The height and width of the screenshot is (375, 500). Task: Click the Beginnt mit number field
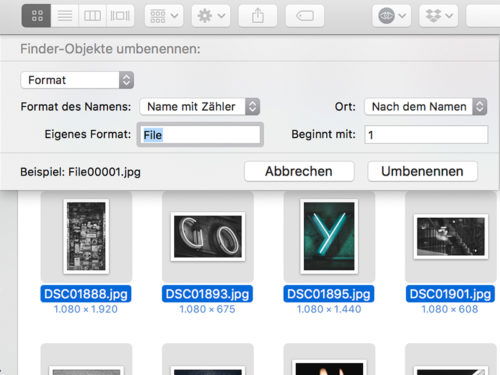(426, 135)
